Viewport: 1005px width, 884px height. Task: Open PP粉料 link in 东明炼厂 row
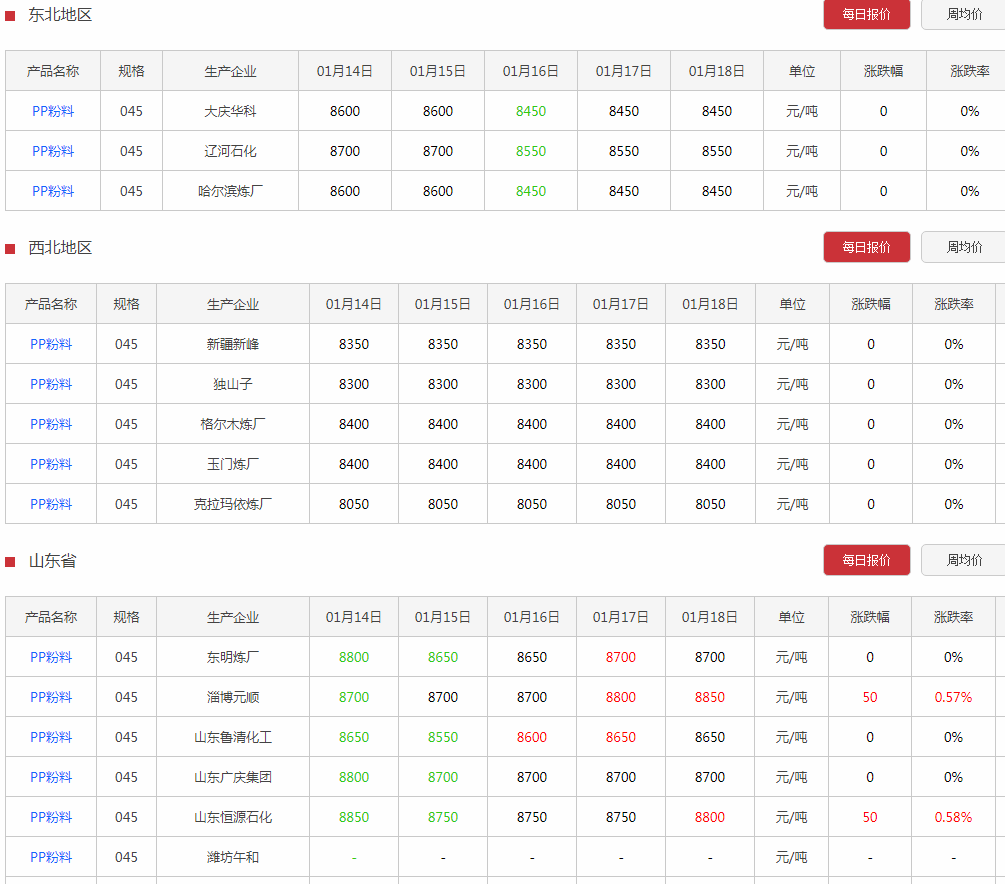click(x=51, y=657)
